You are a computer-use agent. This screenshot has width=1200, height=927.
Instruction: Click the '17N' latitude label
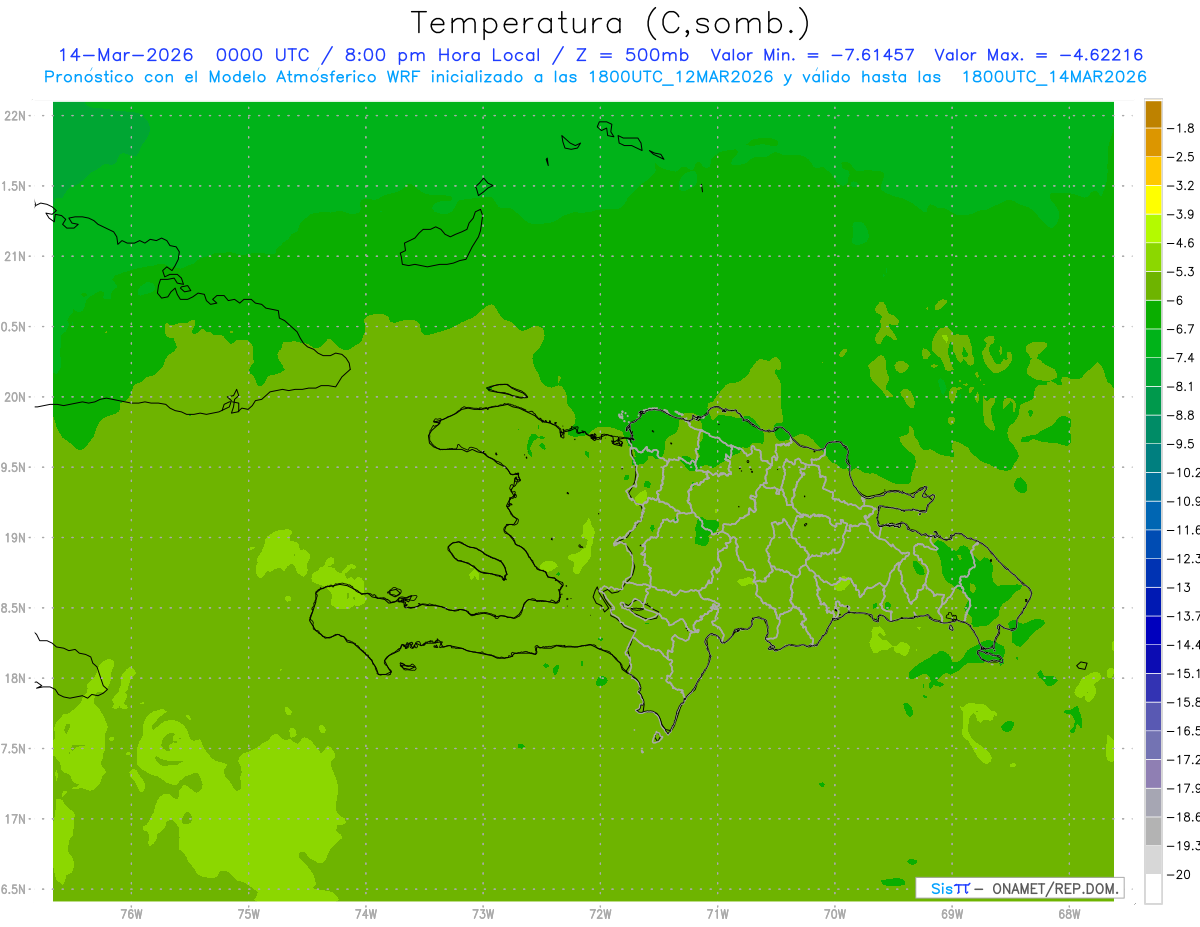(x=15, y=819)
